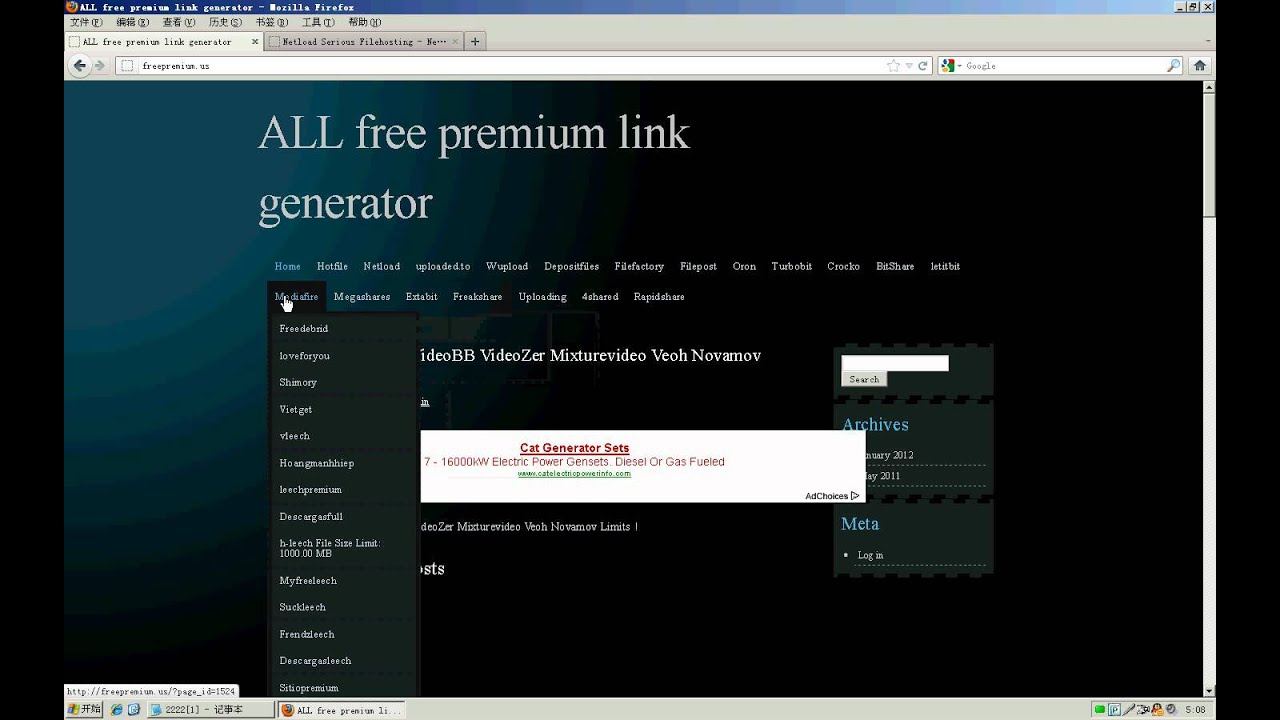Open the Uploading navigation link
The height and width of the screenshot is (720, 1280).
(542, 296)
